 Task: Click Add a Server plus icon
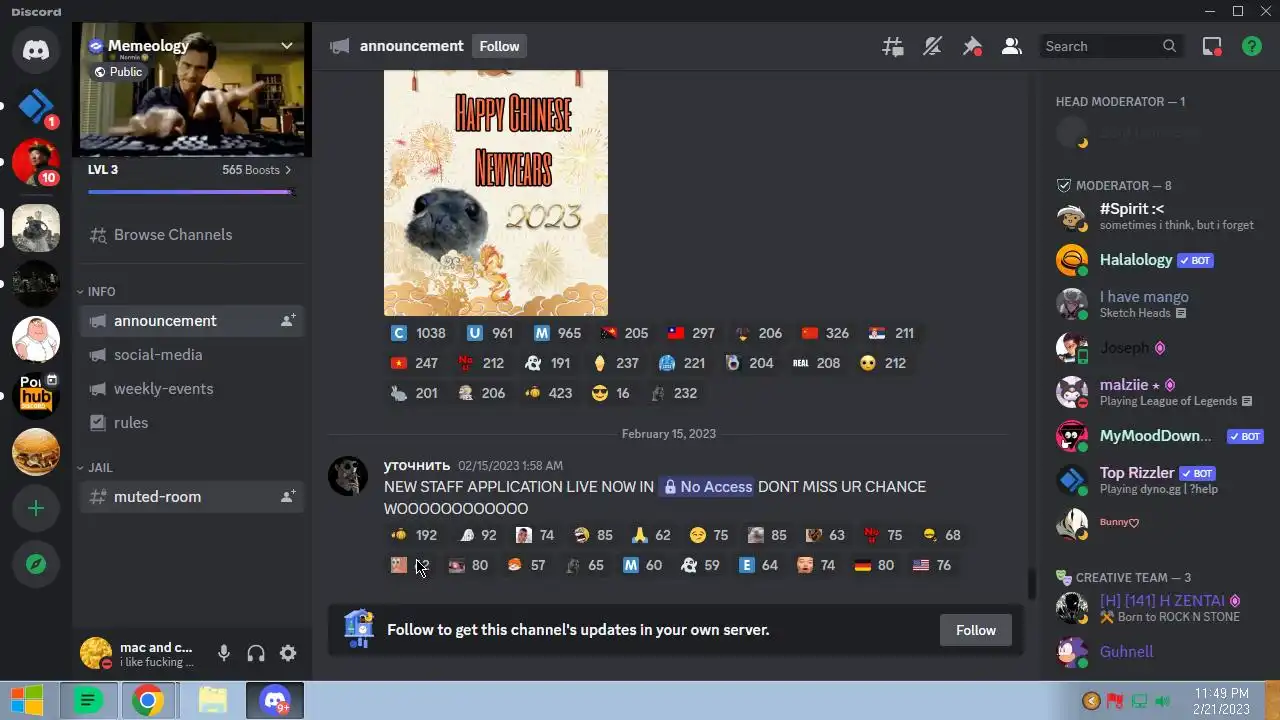coord(36,508)
